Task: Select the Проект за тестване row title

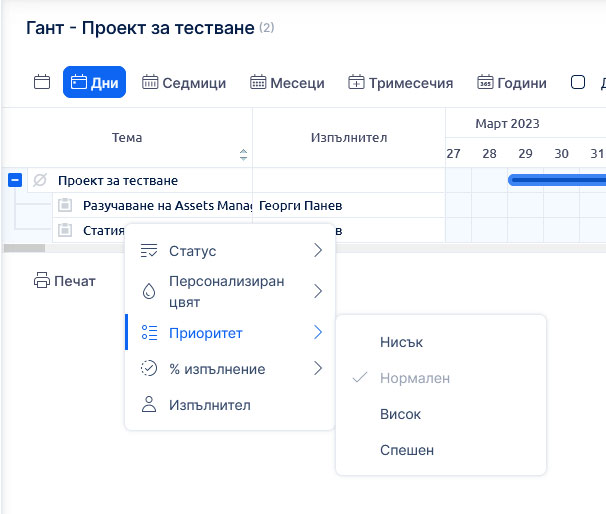Action: 118,180
